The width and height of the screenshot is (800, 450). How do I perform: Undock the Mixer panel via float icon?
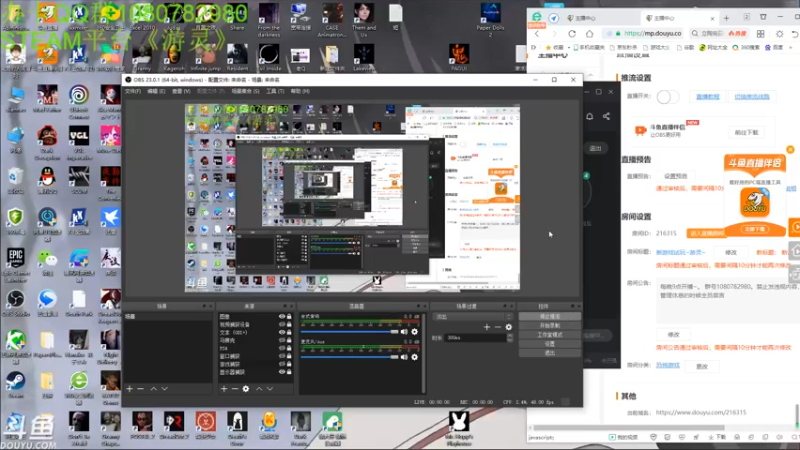coord(418,306)
